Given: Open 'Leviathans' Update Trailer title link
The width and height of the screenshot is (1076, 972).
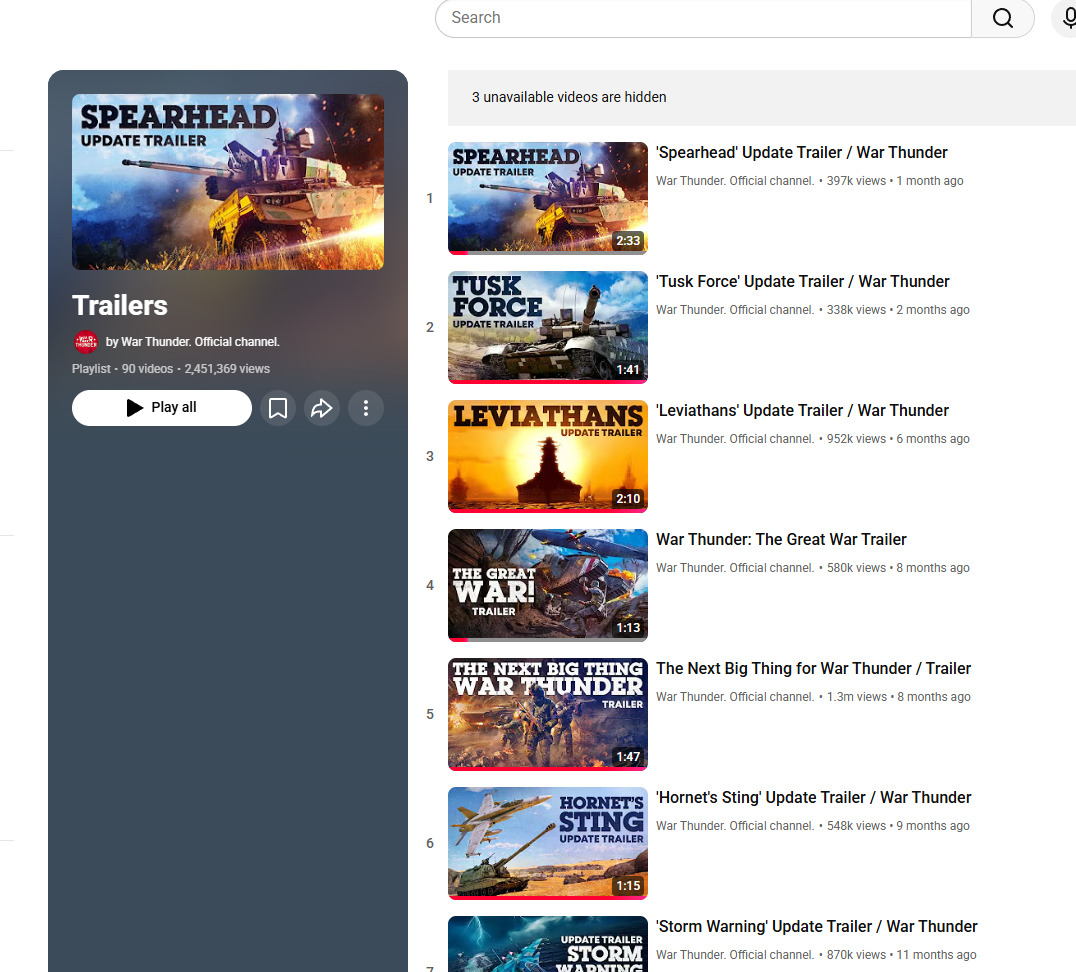Looking at the screenshot, I should pyautogui.click(x=802, y=411).
